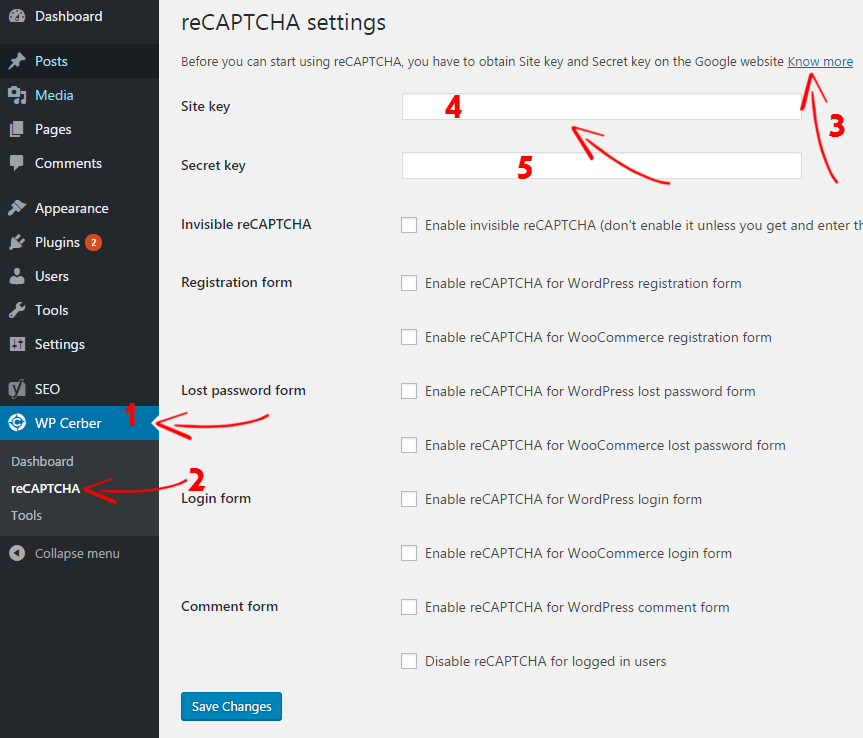Enable reCAPTCHA for WooCommerce lost password form

tap(409, 445)
